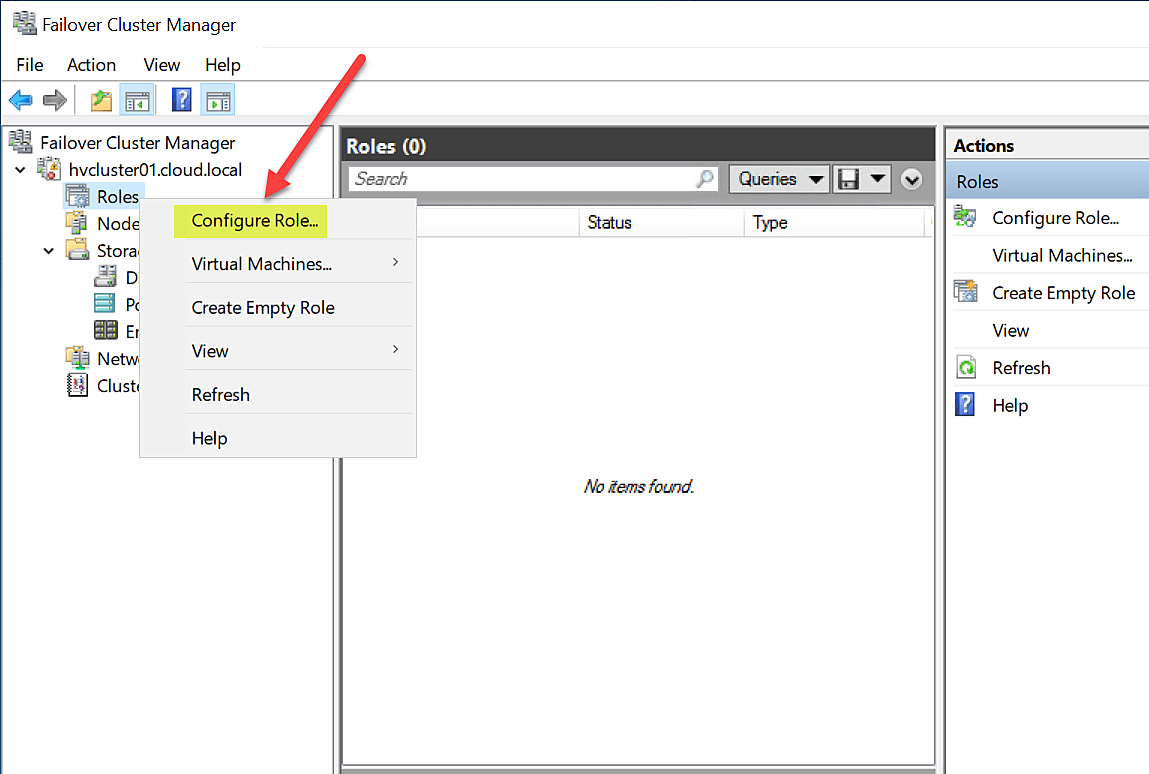Click the Back arrow toolbar icon
The height and width of the screenshot is (774, 1149).
(21, 100)
